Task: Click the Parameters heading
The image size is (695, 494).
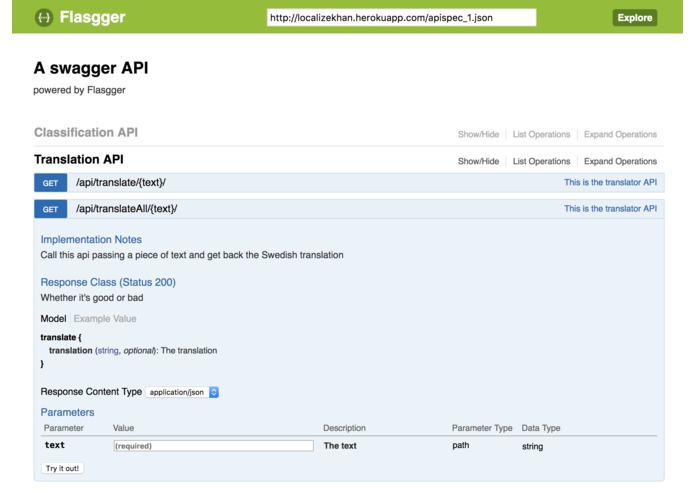Action: [x=67, y=412]
